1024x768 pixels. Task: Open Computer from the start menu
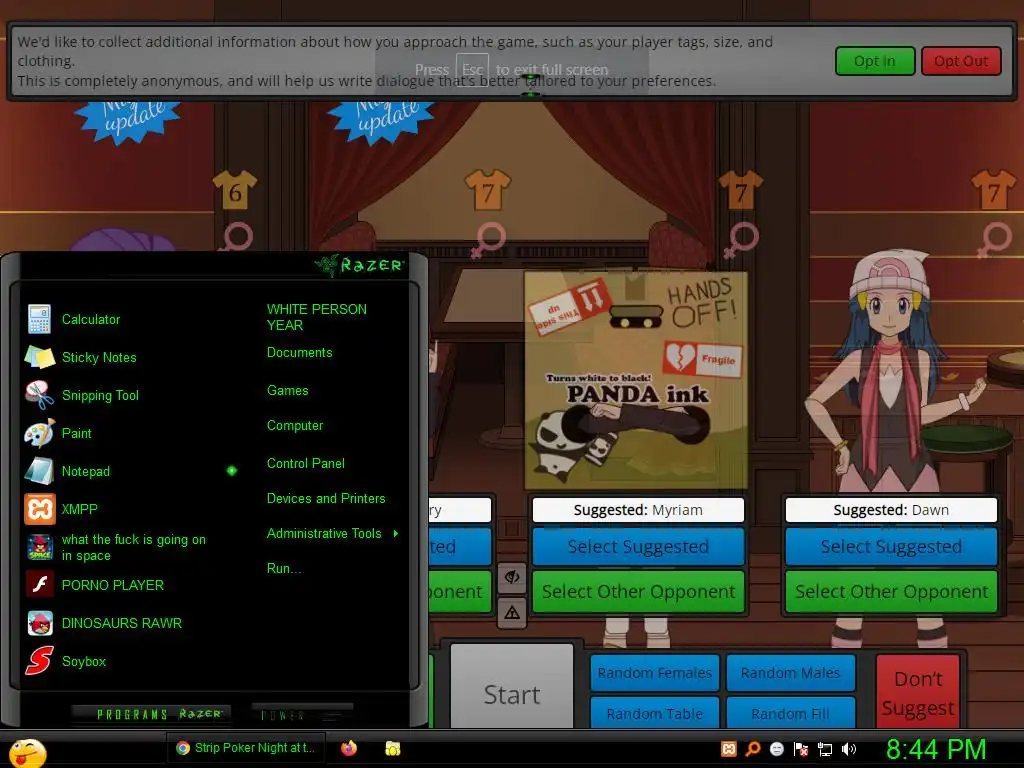295,426
